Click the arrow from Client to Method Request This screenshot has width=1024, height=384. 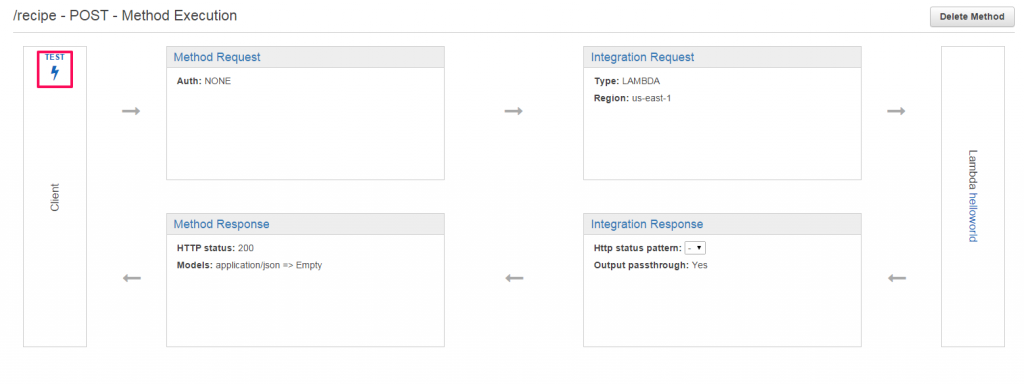(x=131, y=111)
